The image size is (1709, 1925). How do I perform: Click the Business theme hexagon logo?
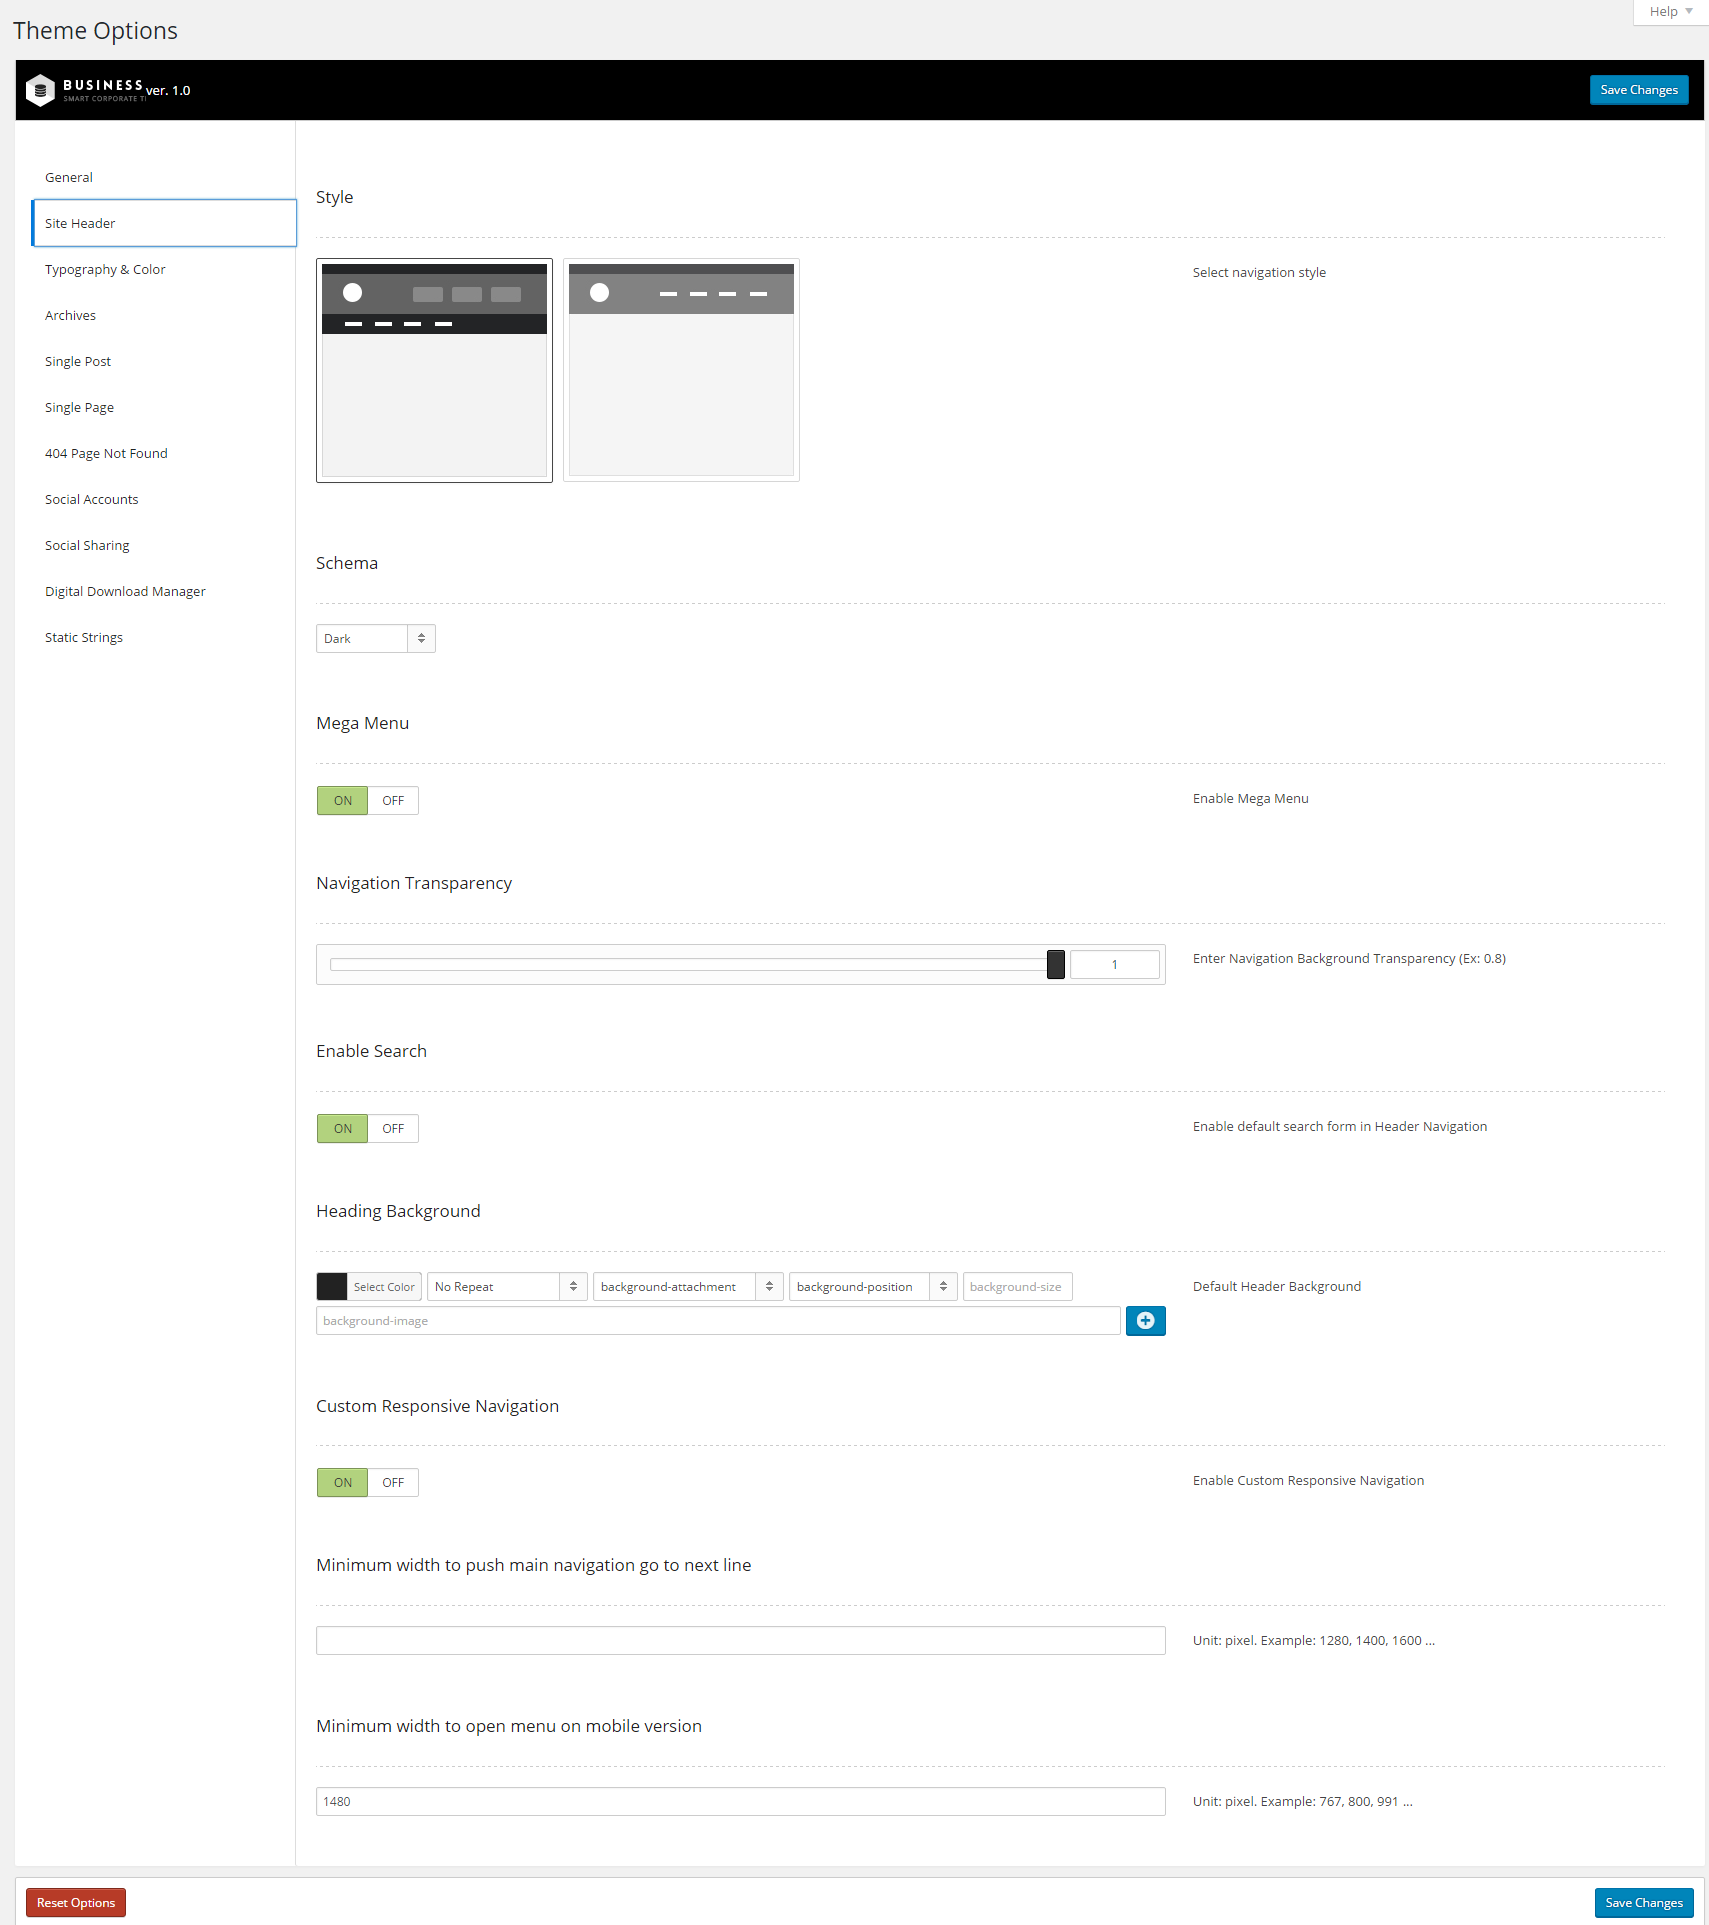[40, 90]
